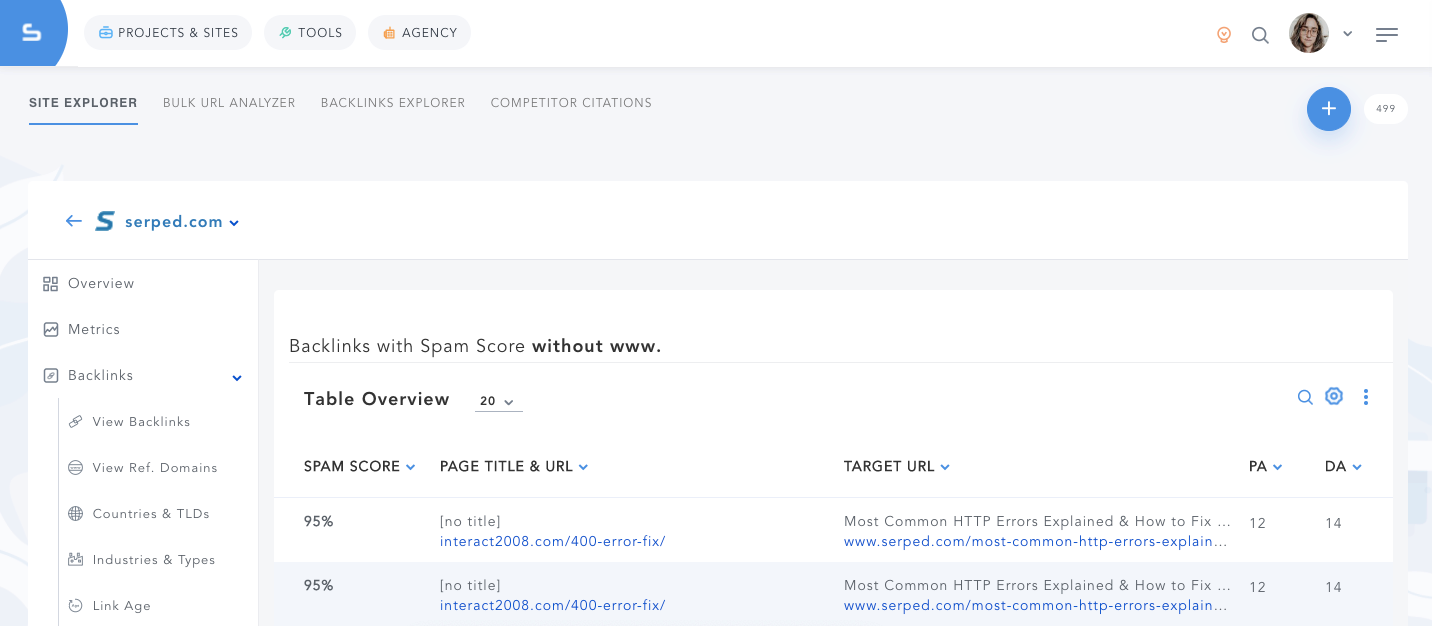
Task: Switch to Backlinks Explorer tab
Action: 393,103
